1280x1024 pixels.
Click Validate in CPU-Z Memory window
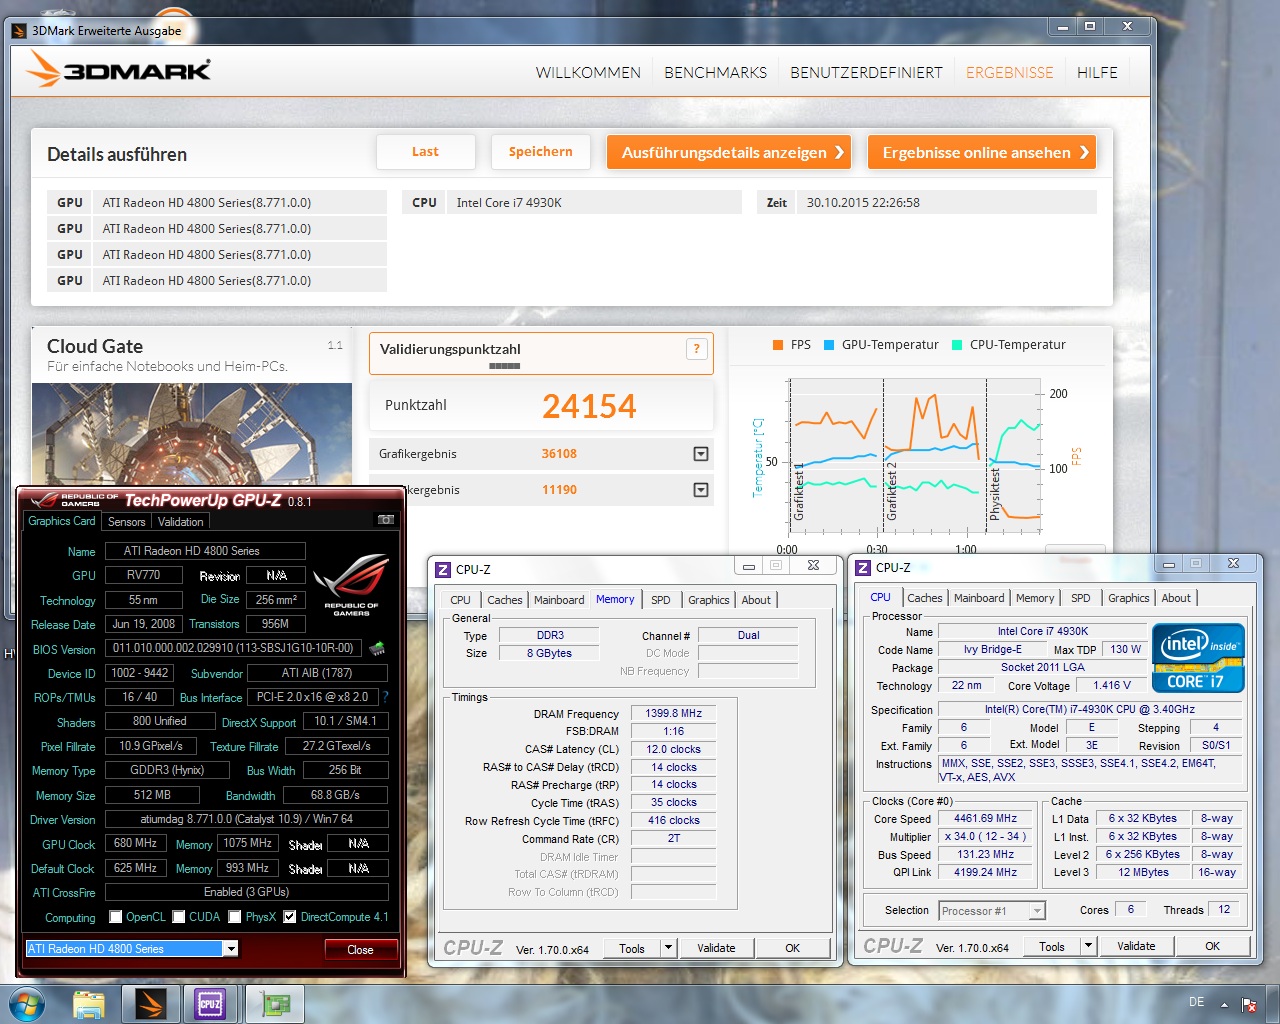pyautogui.click(x=716, y=948)
